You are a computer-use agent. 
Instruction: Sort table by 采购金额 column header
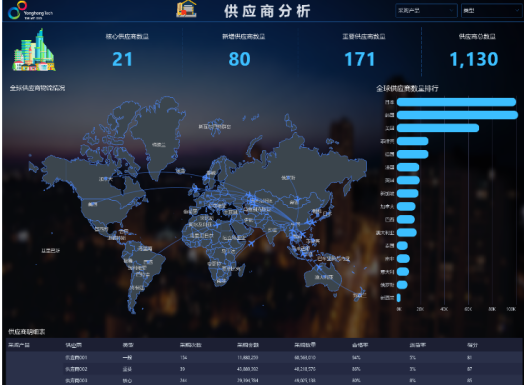(x=248, y=345)
